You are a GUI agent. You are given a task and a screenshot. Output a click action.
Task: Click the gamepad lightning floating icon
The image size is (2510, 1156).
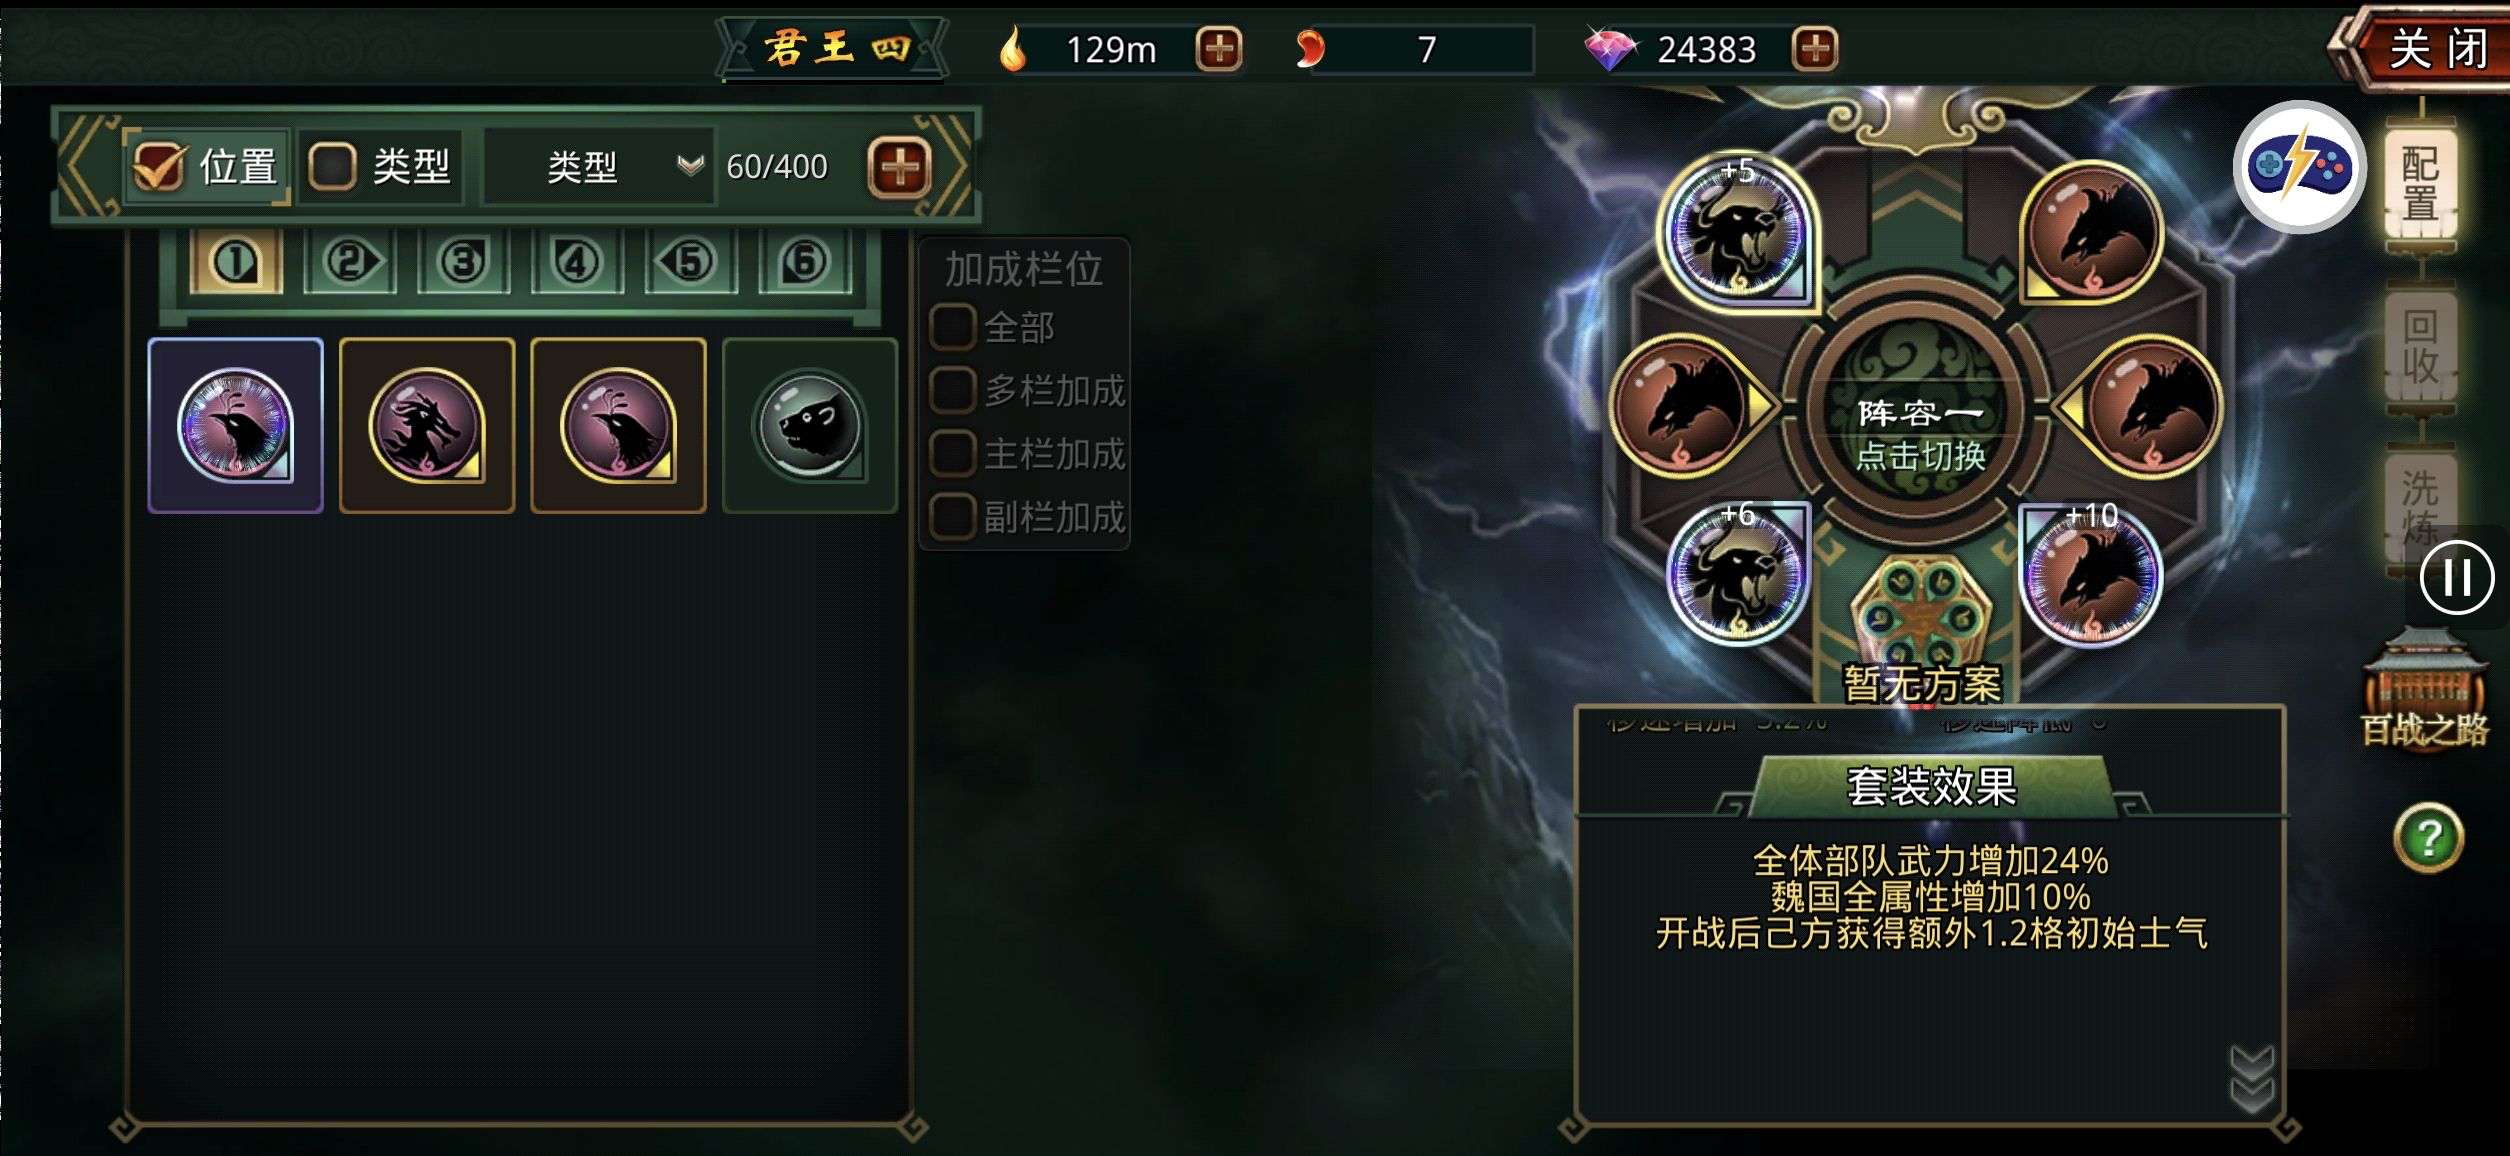pyautogui.click(x=2299, y=166)
